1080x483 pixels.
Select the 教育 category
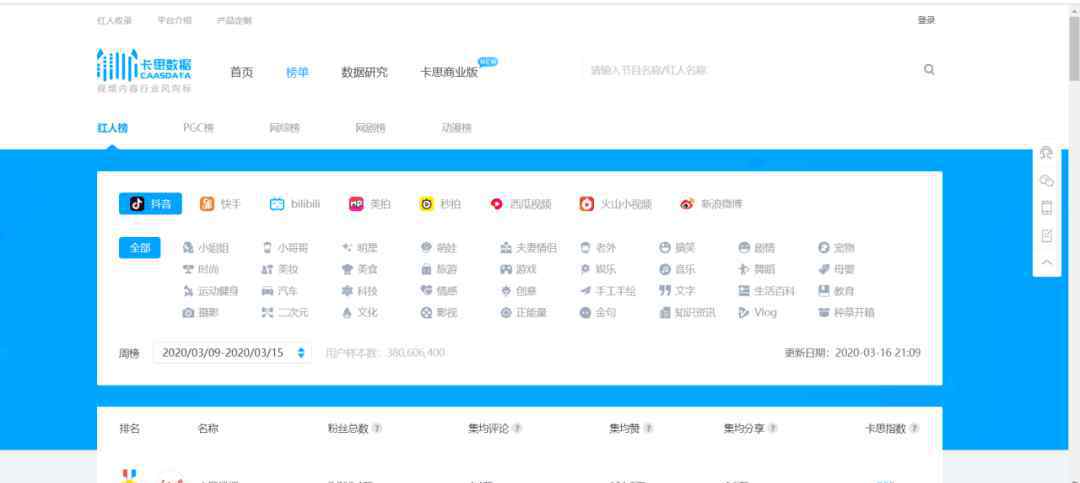[836, 291]
